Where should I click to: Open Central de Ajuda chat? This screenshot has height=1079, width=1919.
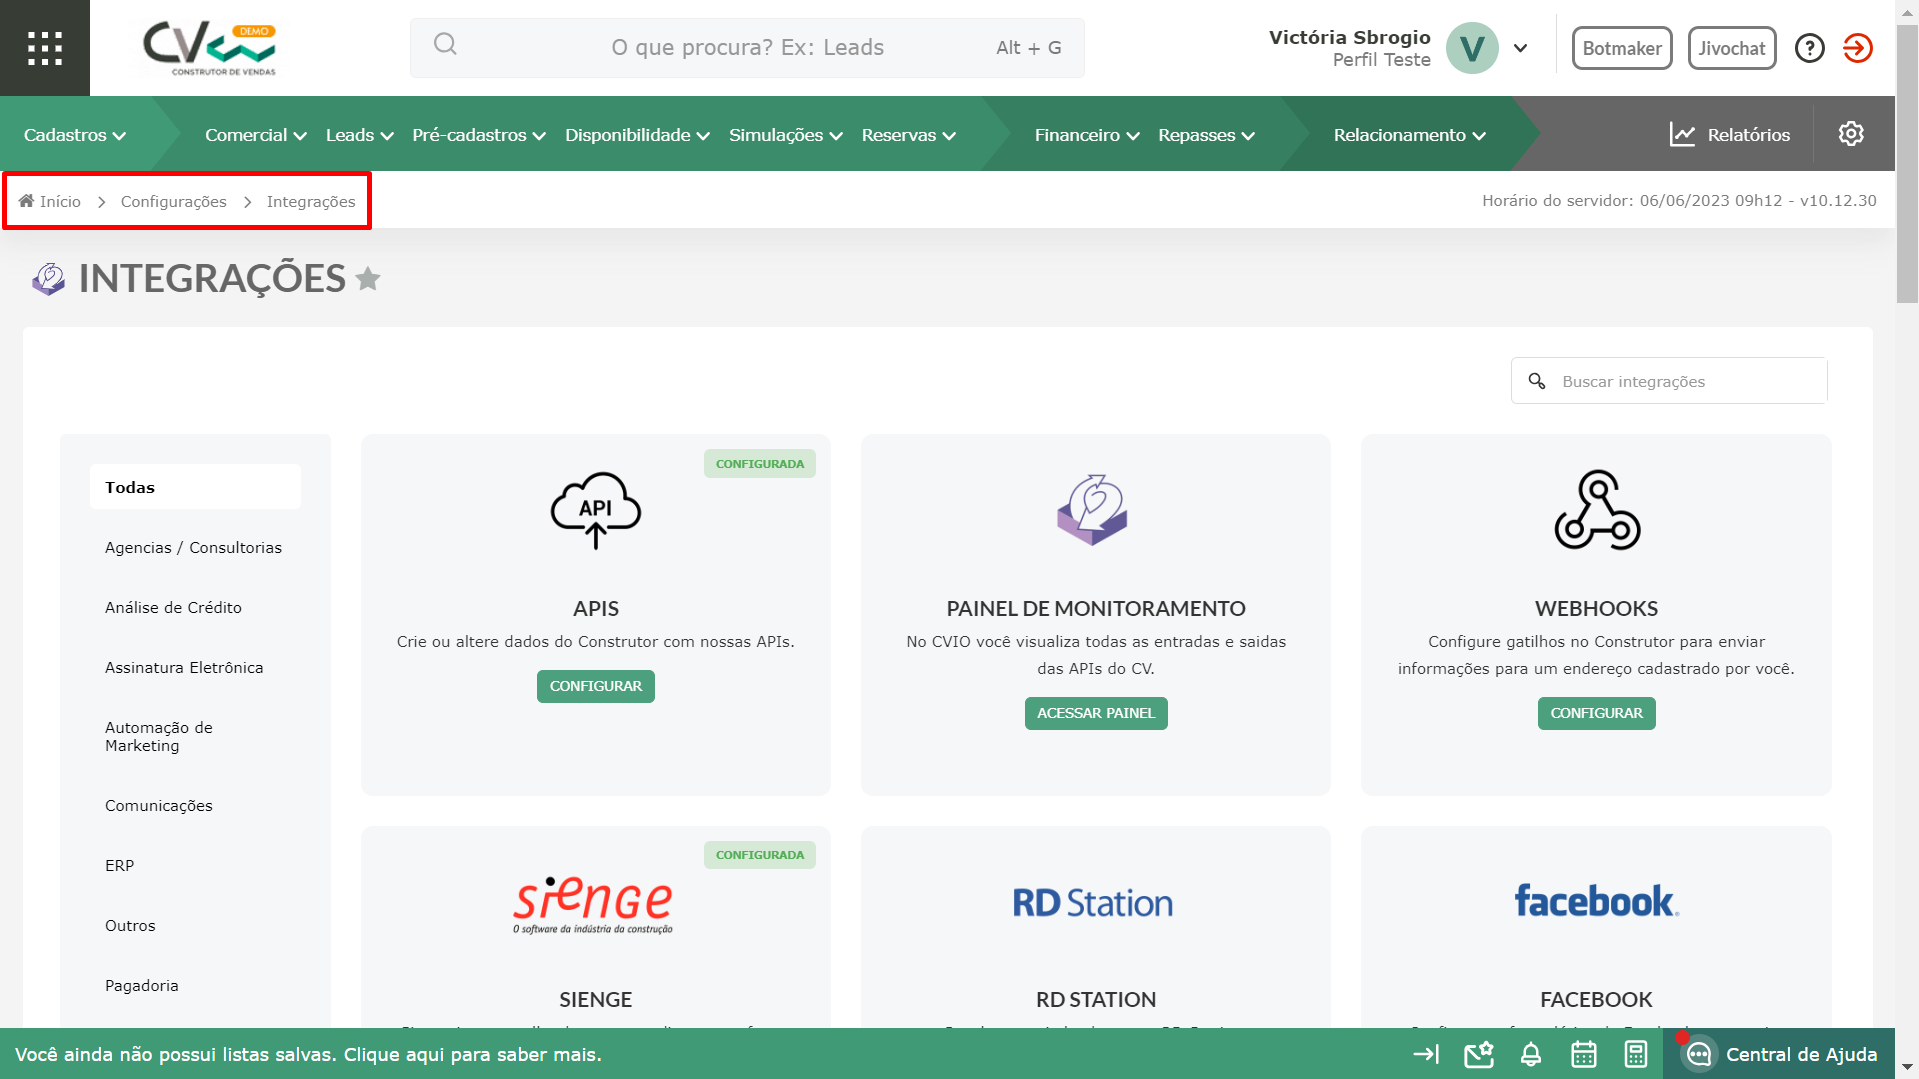1780,1054
